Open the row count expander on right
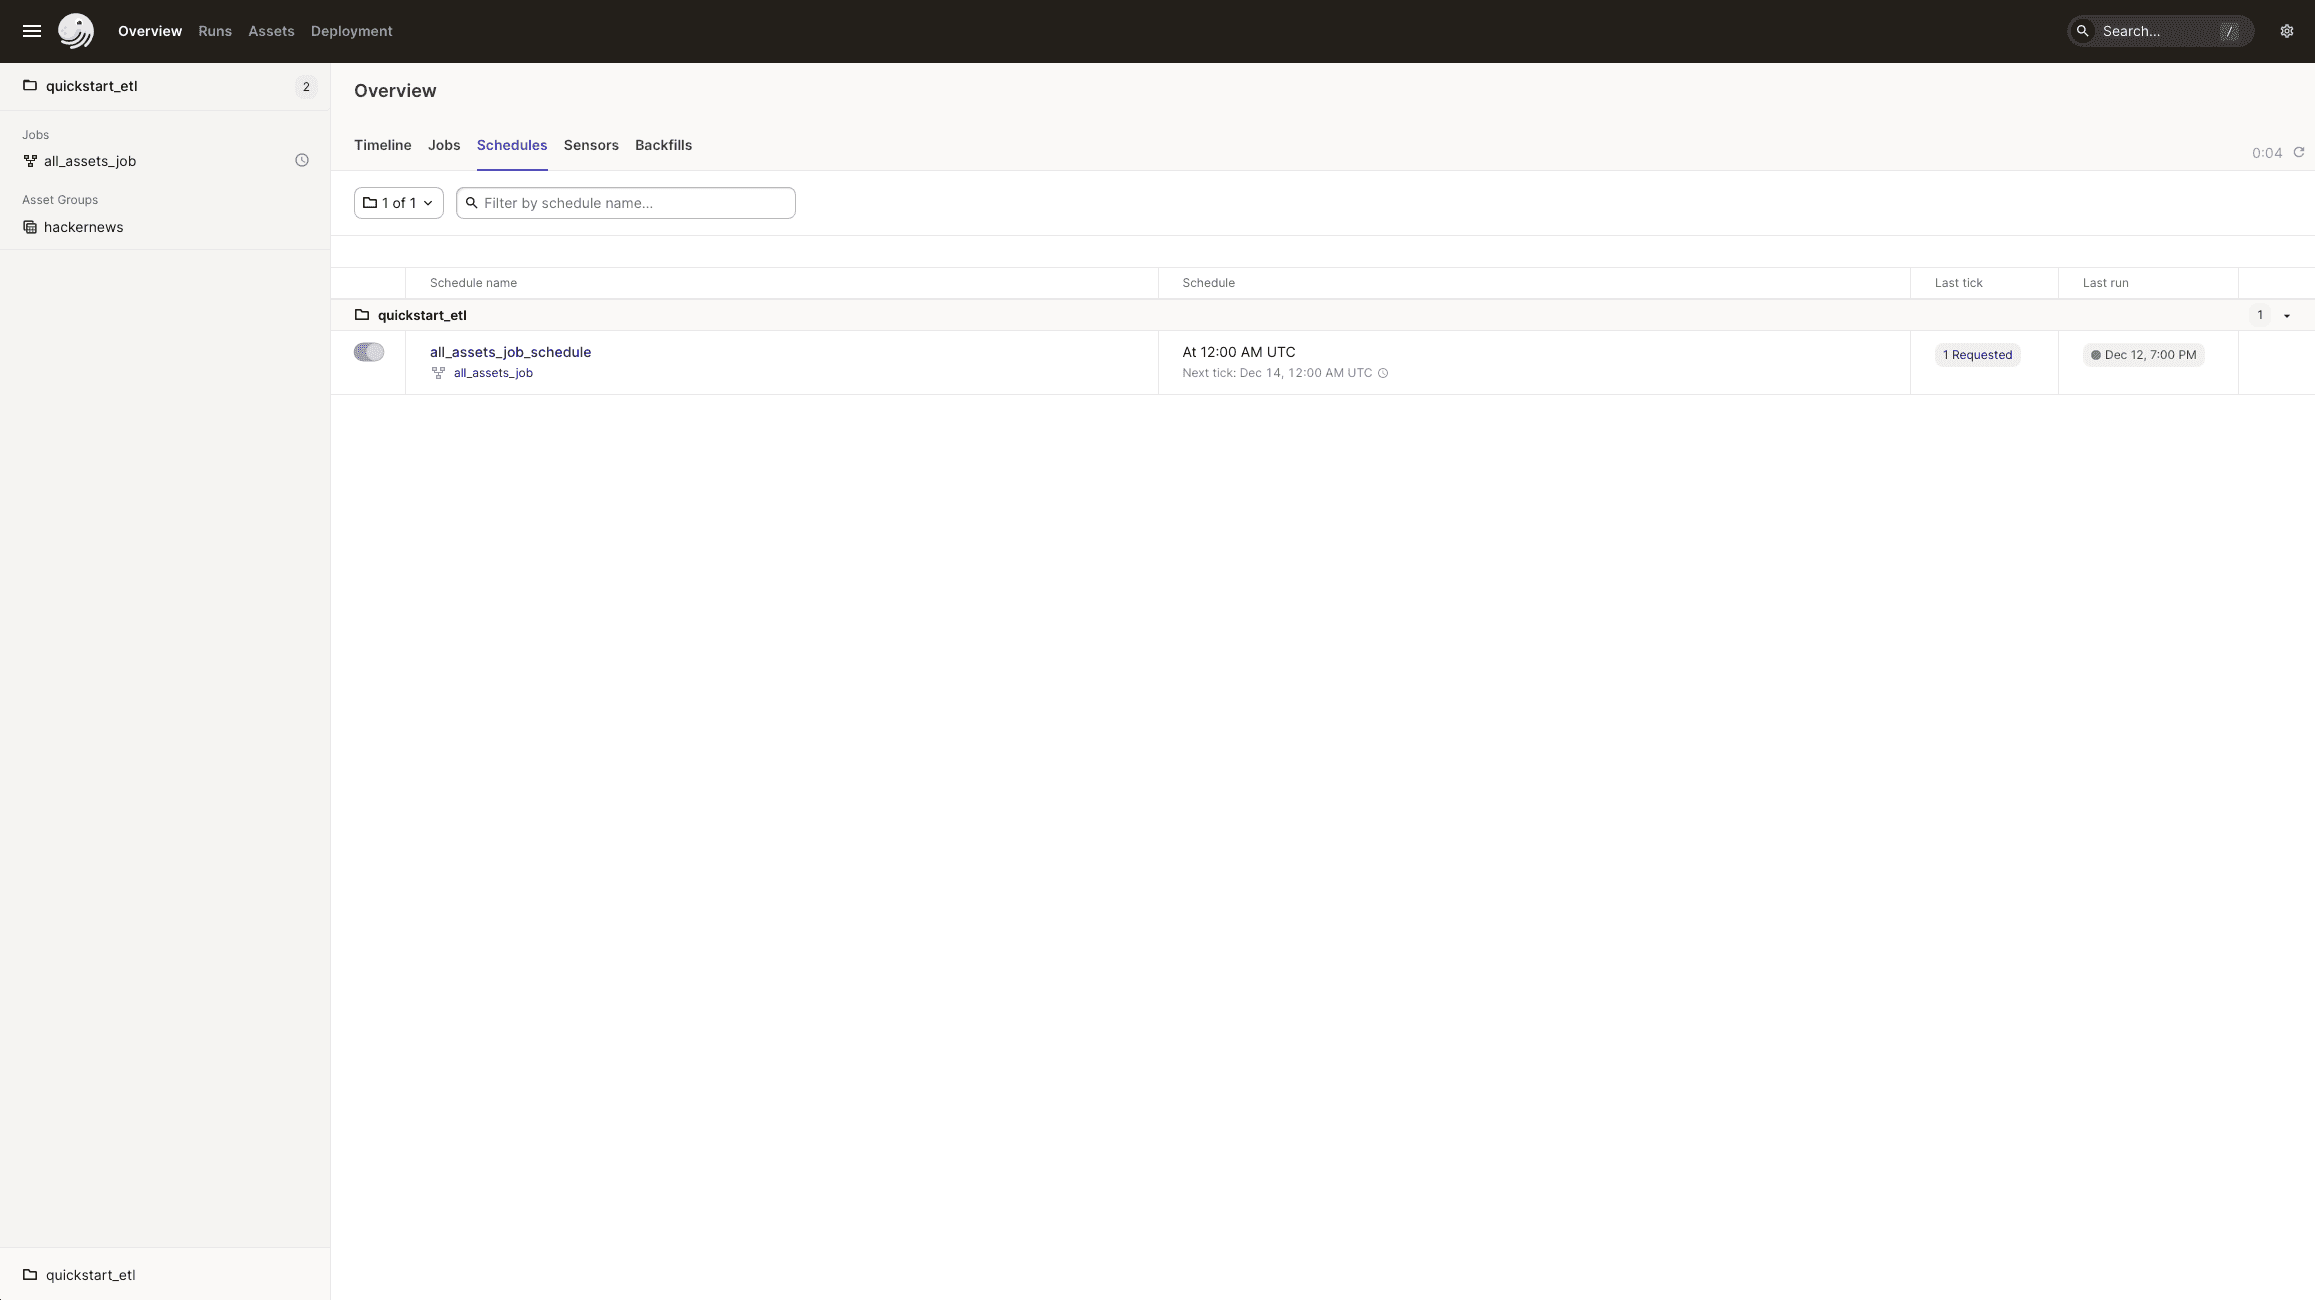The width and height of the screenshot is (2315, 1300). click(2286, 315)
